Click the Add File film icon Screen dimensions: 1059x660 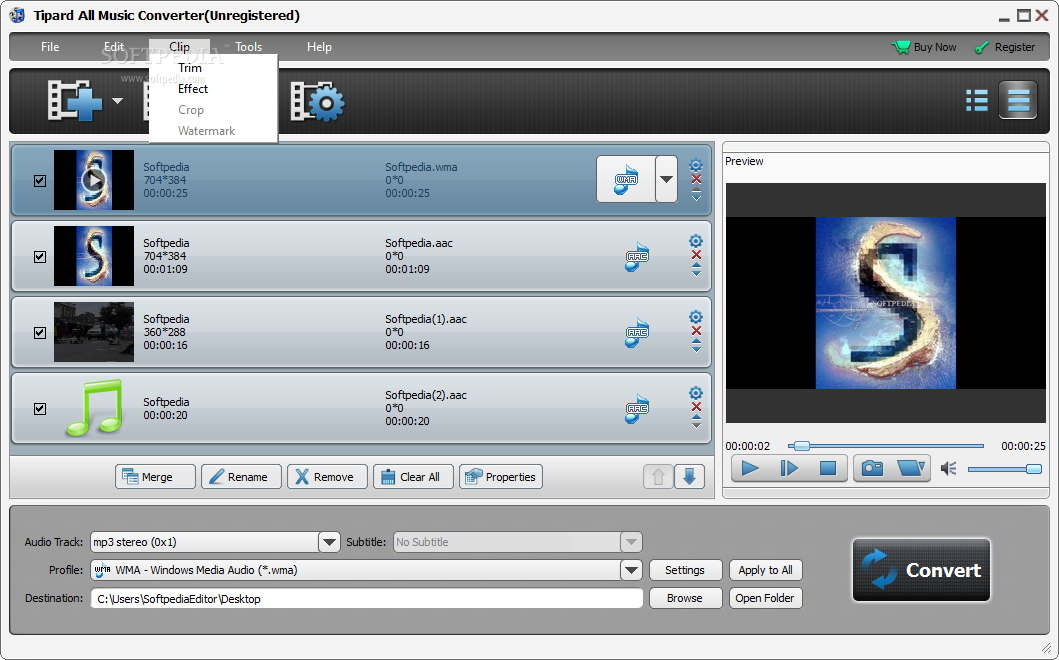point(75,101)
